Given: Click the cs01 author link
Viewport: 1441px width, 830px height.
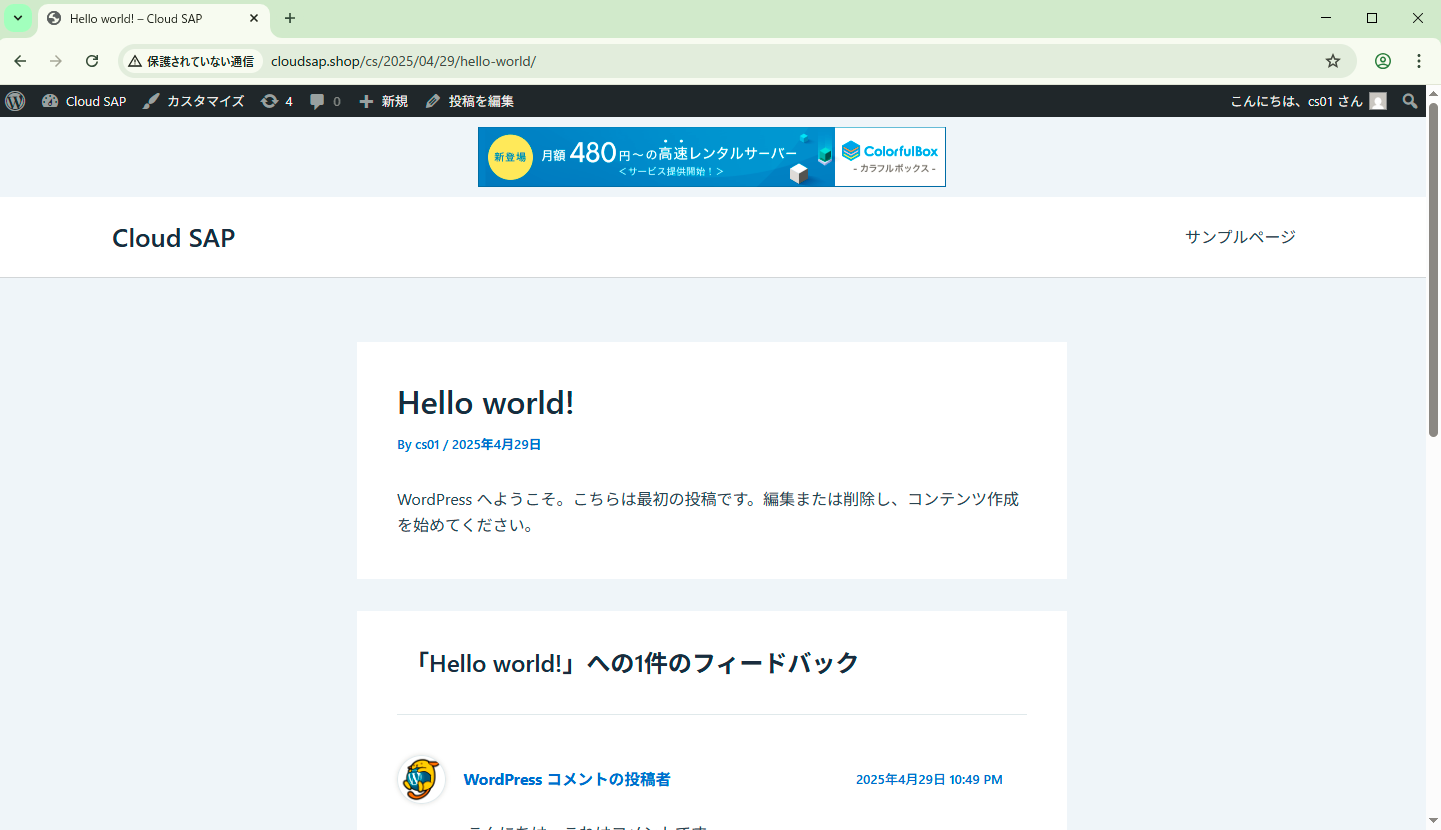Looking at the screenshot, I should (x=427, y=445).
